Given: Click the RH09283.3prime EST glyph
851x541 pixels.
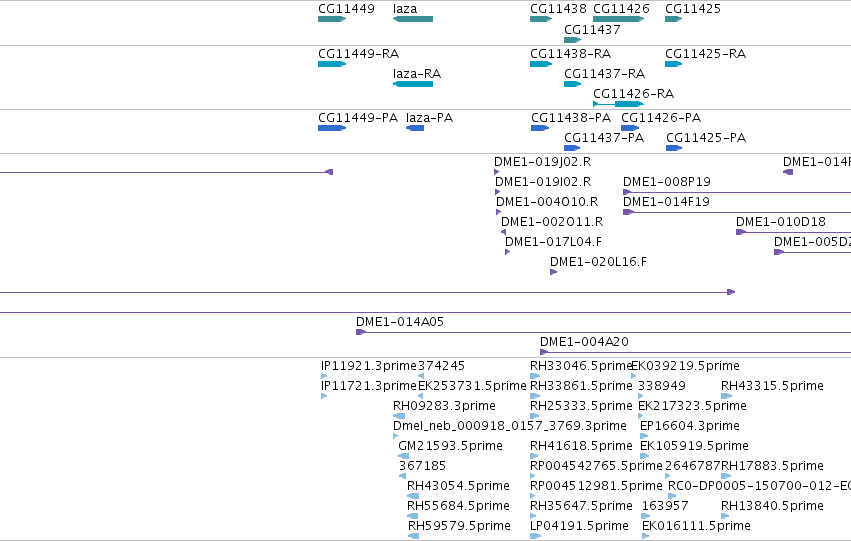Looking at the screenshot, I should [x=399, y=416].
